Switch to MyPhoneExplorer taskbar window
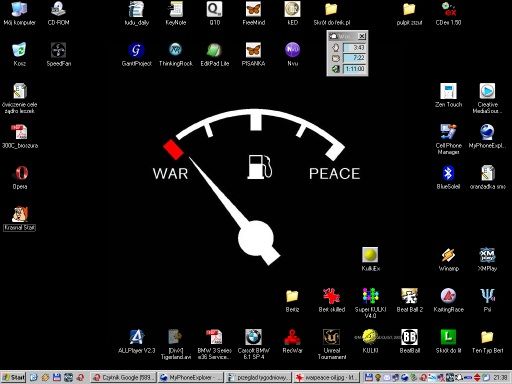 click(x=191, y=377)
